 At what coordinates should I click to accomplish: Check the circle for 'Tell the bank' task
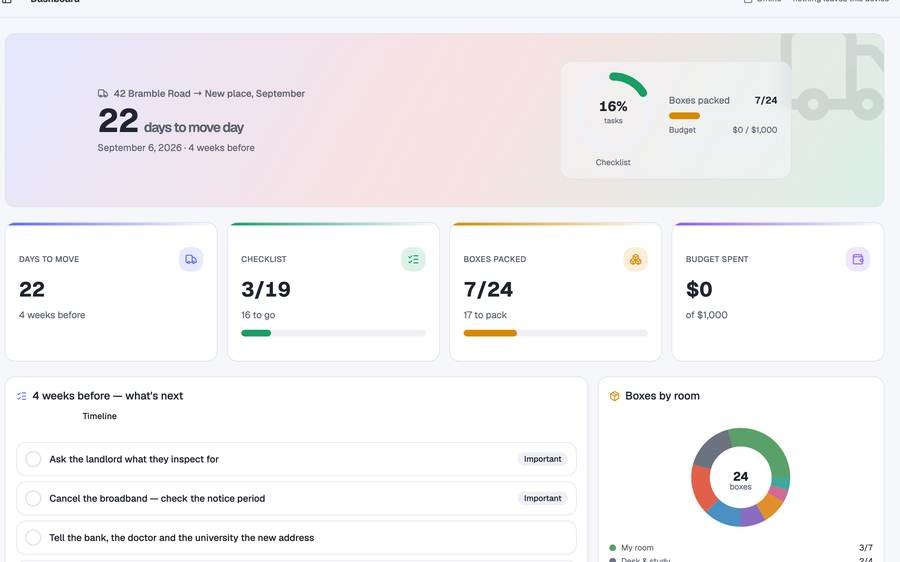click(x=33, y=538)
